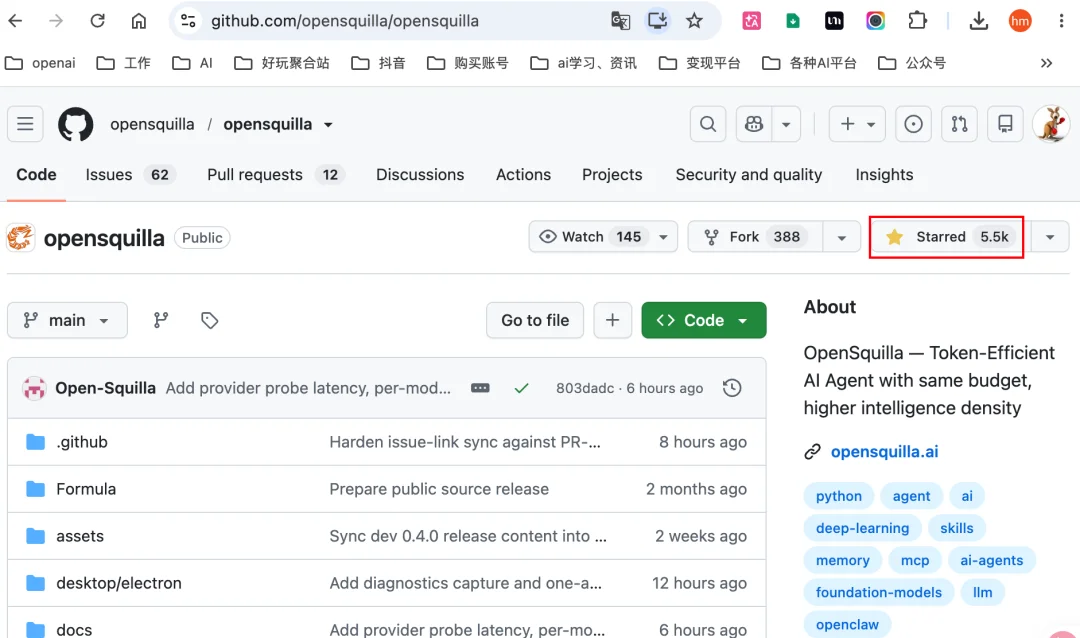Open the kangaroo user avatar menu

(1051, 124)
